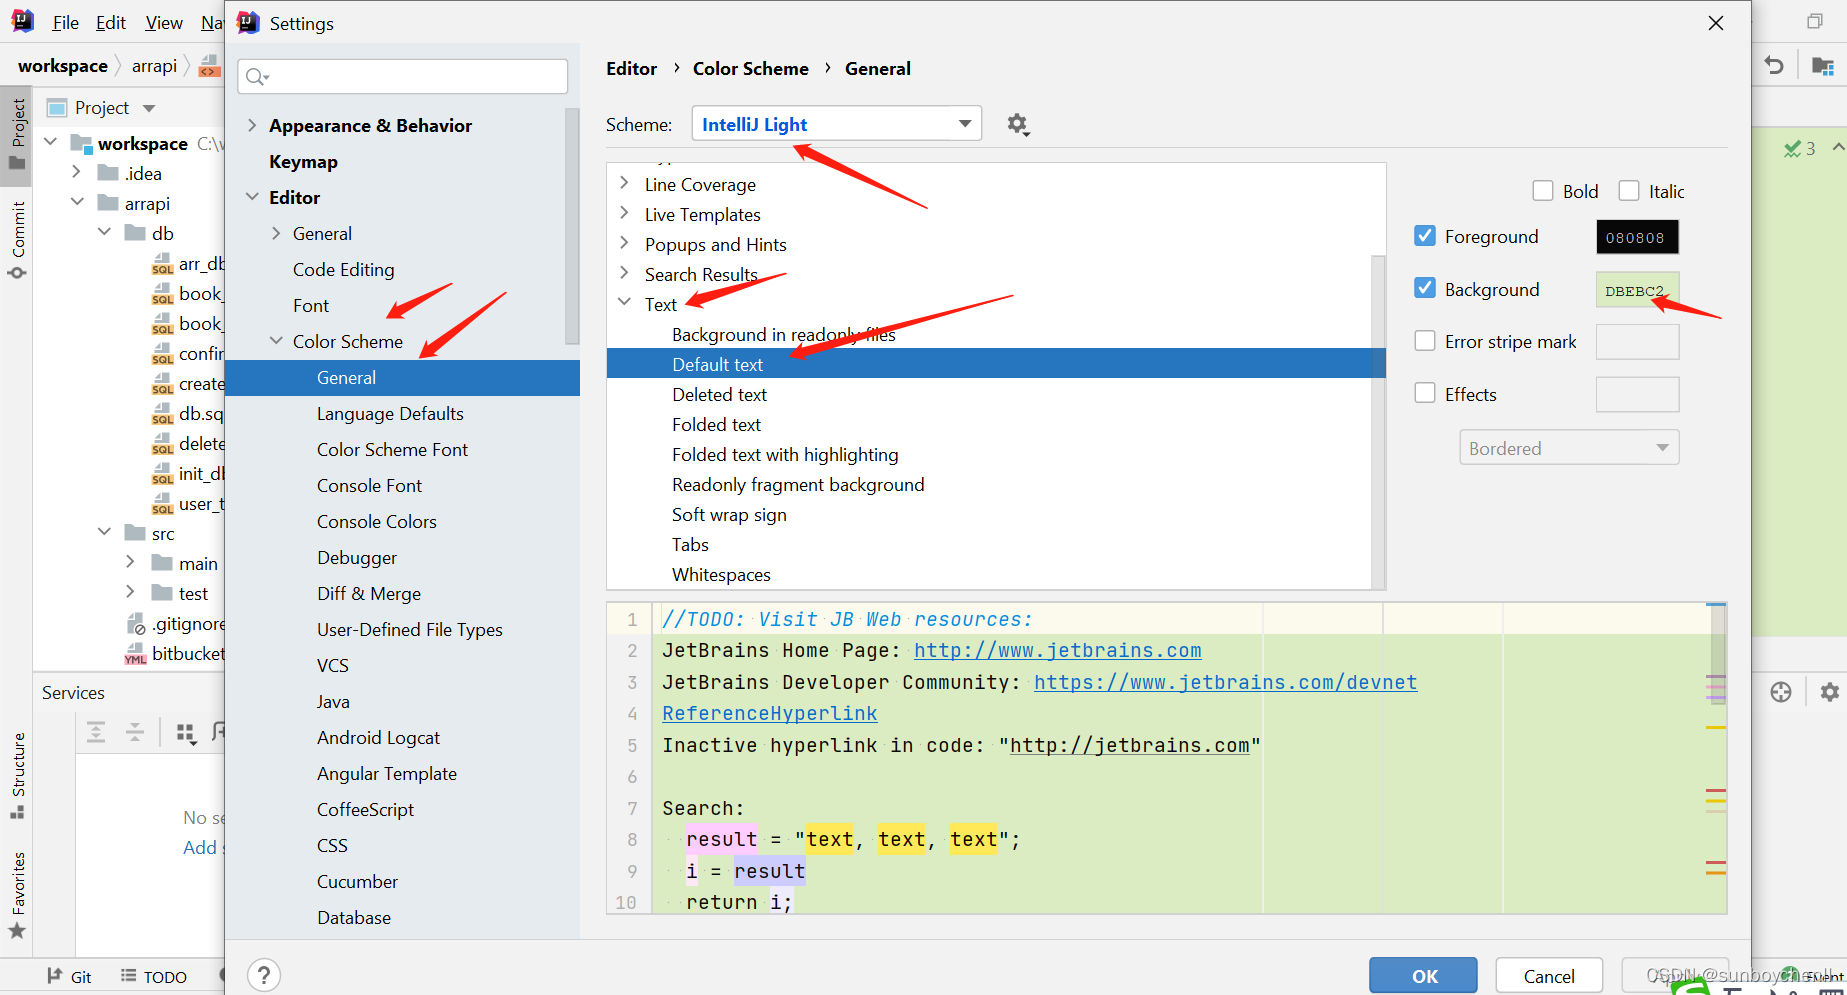The width and height of the screenshot is (1847, 995).
Task: Open the View menu
Action: pos(164,23)
